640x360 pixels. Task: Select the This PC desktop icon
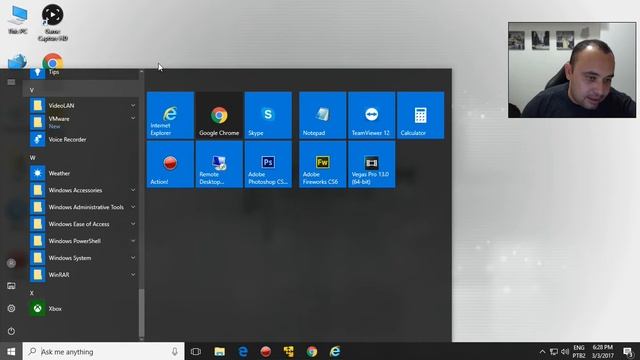(x=18, y=20)
